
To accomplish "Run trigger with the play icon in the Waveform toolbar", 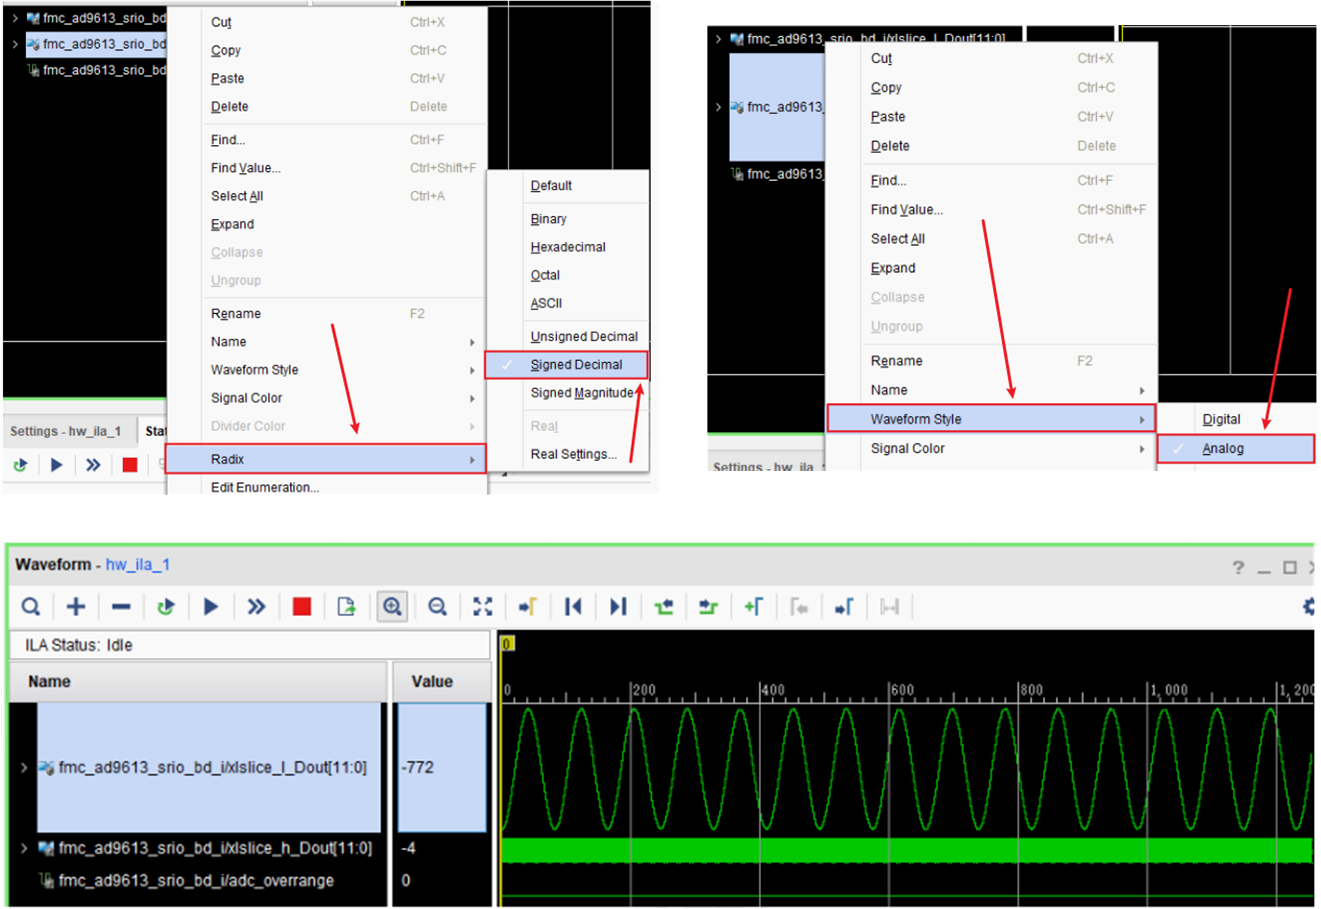I will click(x=211, y=606).
